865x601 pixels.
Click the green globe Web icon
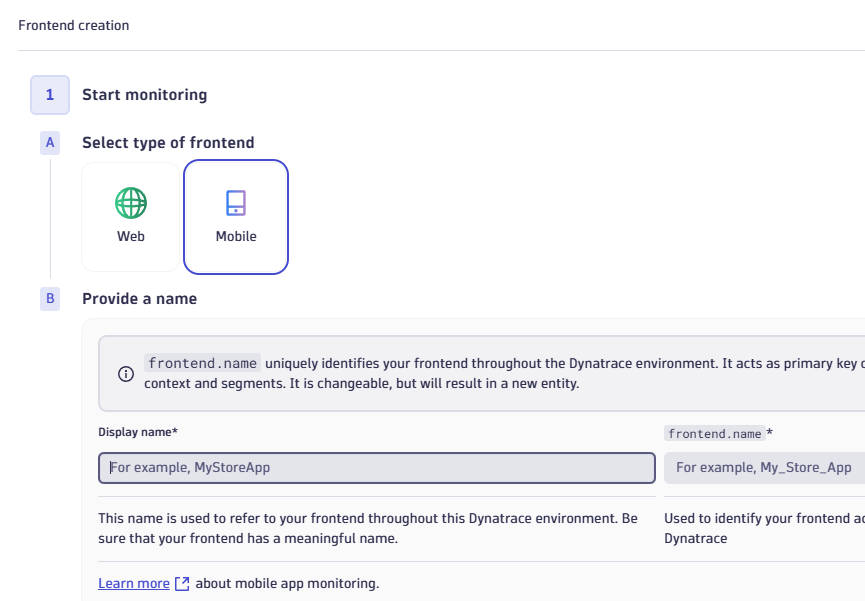point(131,203)
